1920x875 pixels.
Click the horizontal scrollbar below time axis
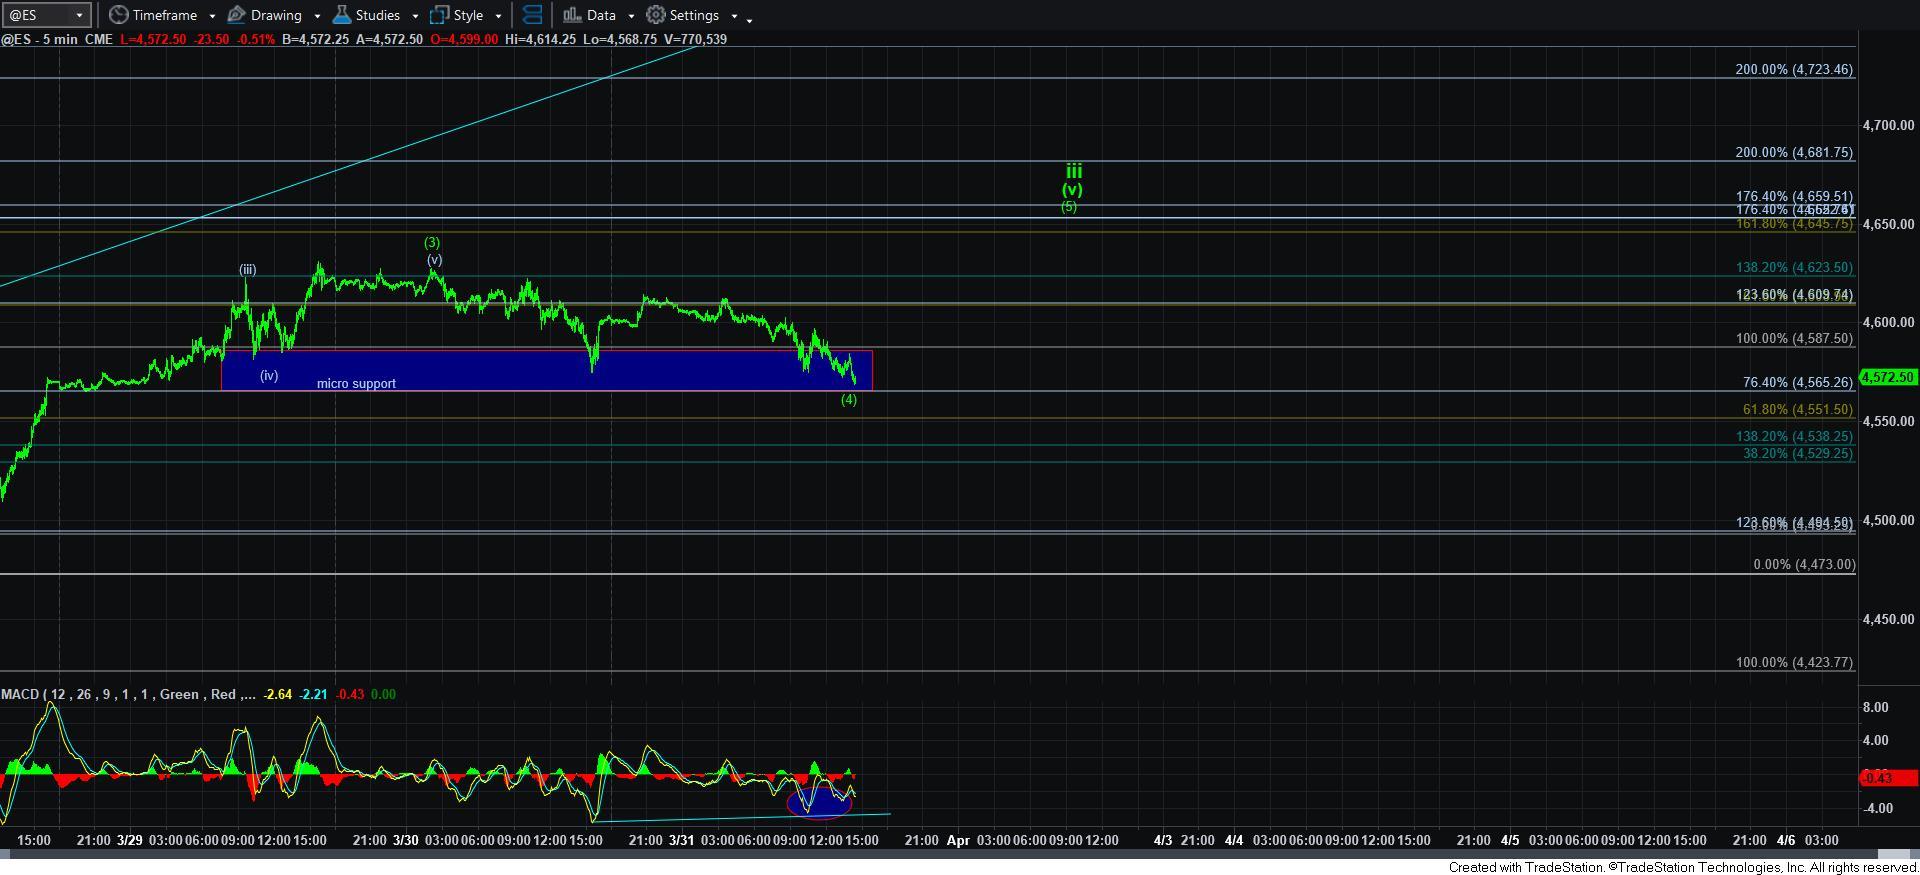[960, 854]
